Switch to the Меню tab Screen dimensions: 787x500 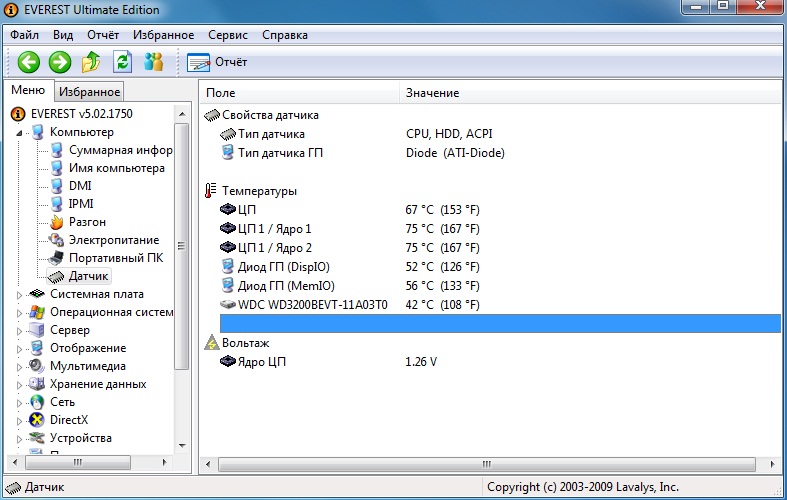pos(28,90)
